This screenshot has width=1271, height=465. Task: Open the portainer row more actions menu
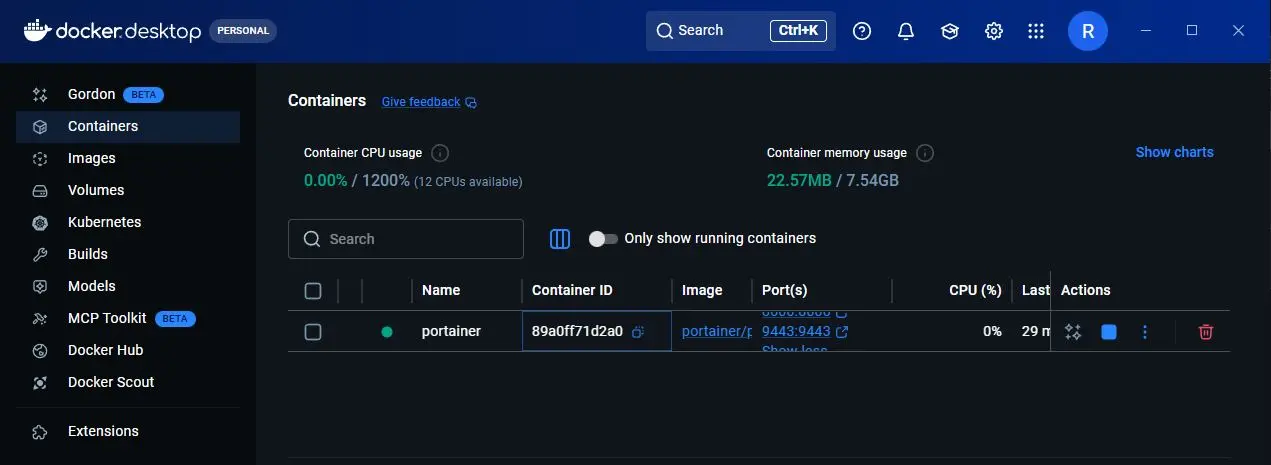[x=1145, y=332]
